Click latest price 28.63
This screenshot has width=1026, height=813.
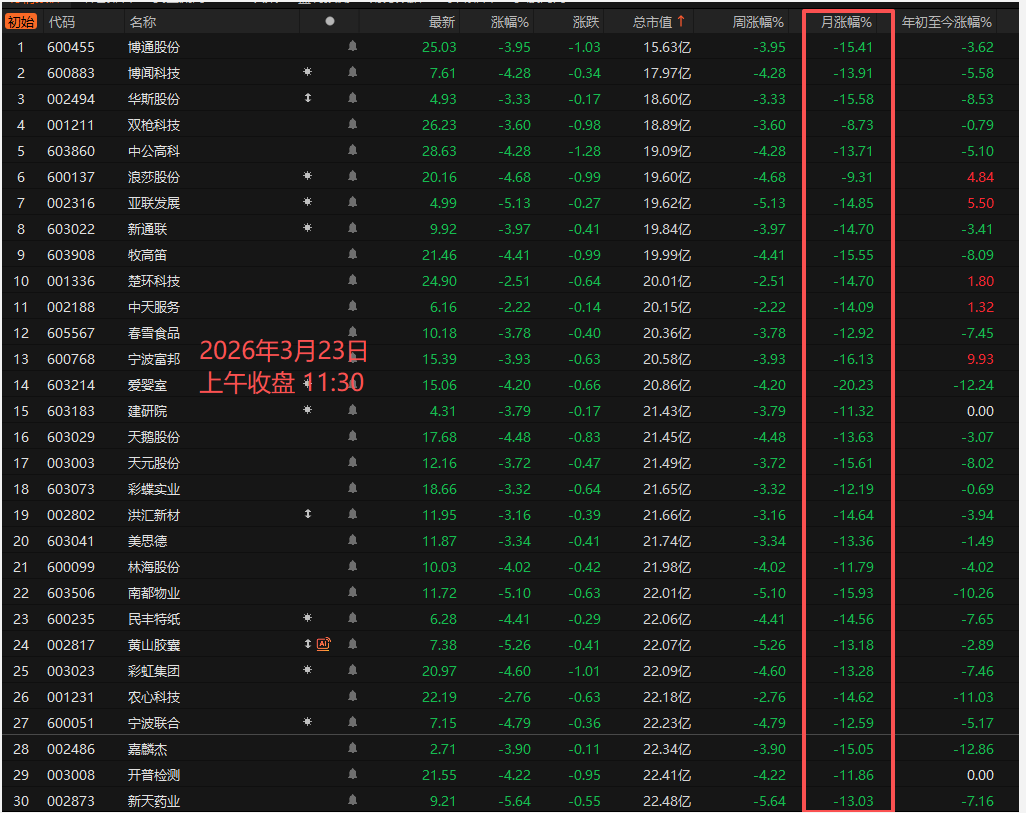[x=439, y=151]
